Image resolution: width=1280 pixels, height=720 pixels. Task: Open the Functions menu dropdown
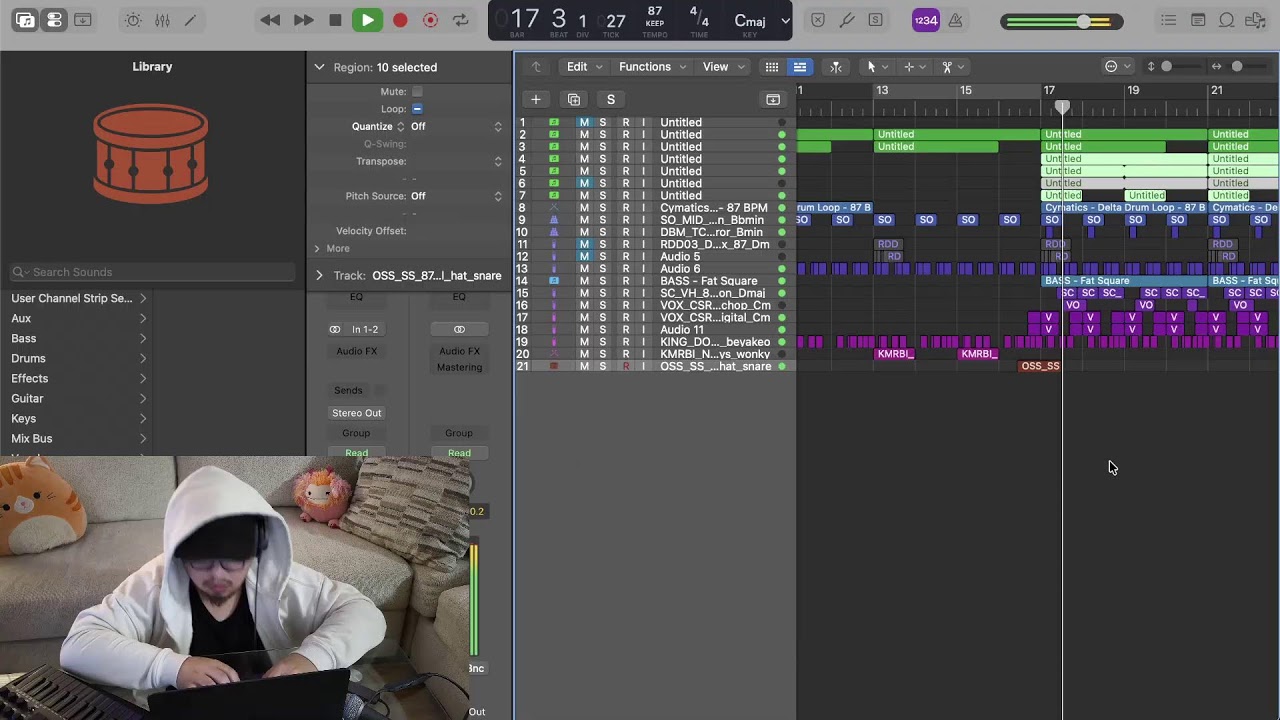pyautogui.click(x=652, y=67)
